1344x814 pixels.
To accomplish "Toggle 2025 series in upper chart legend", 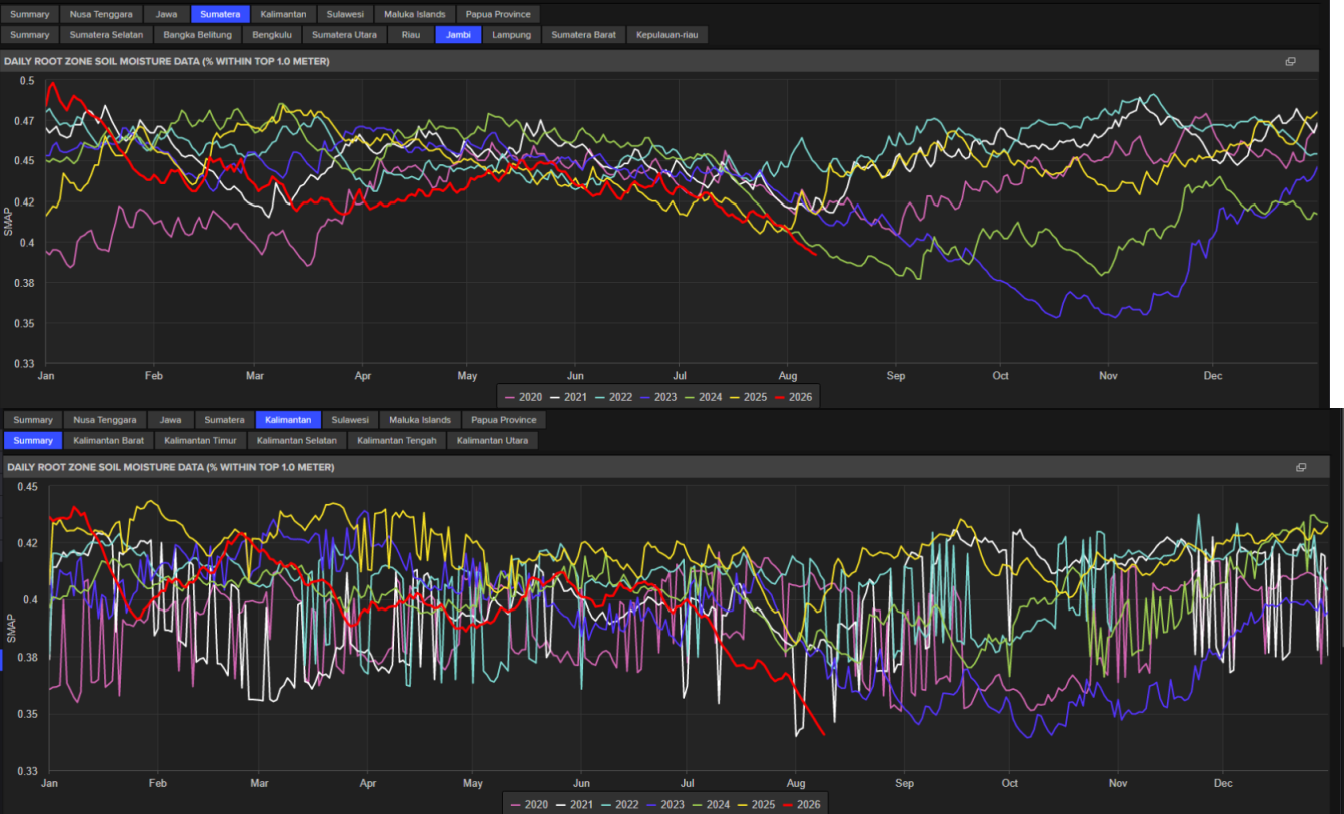I will click(x=749, y=397).
